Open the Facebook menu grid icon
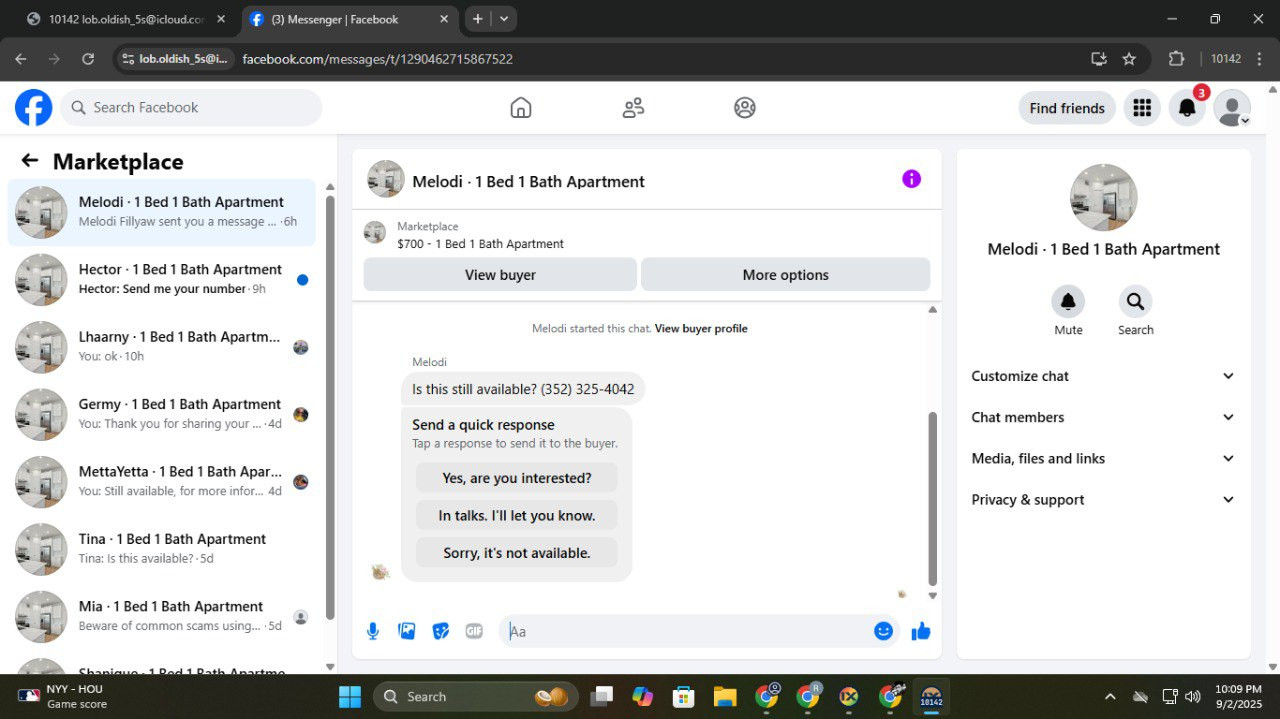The image size is (1280, 719). pyautogui.click(x=1142, y=108)
